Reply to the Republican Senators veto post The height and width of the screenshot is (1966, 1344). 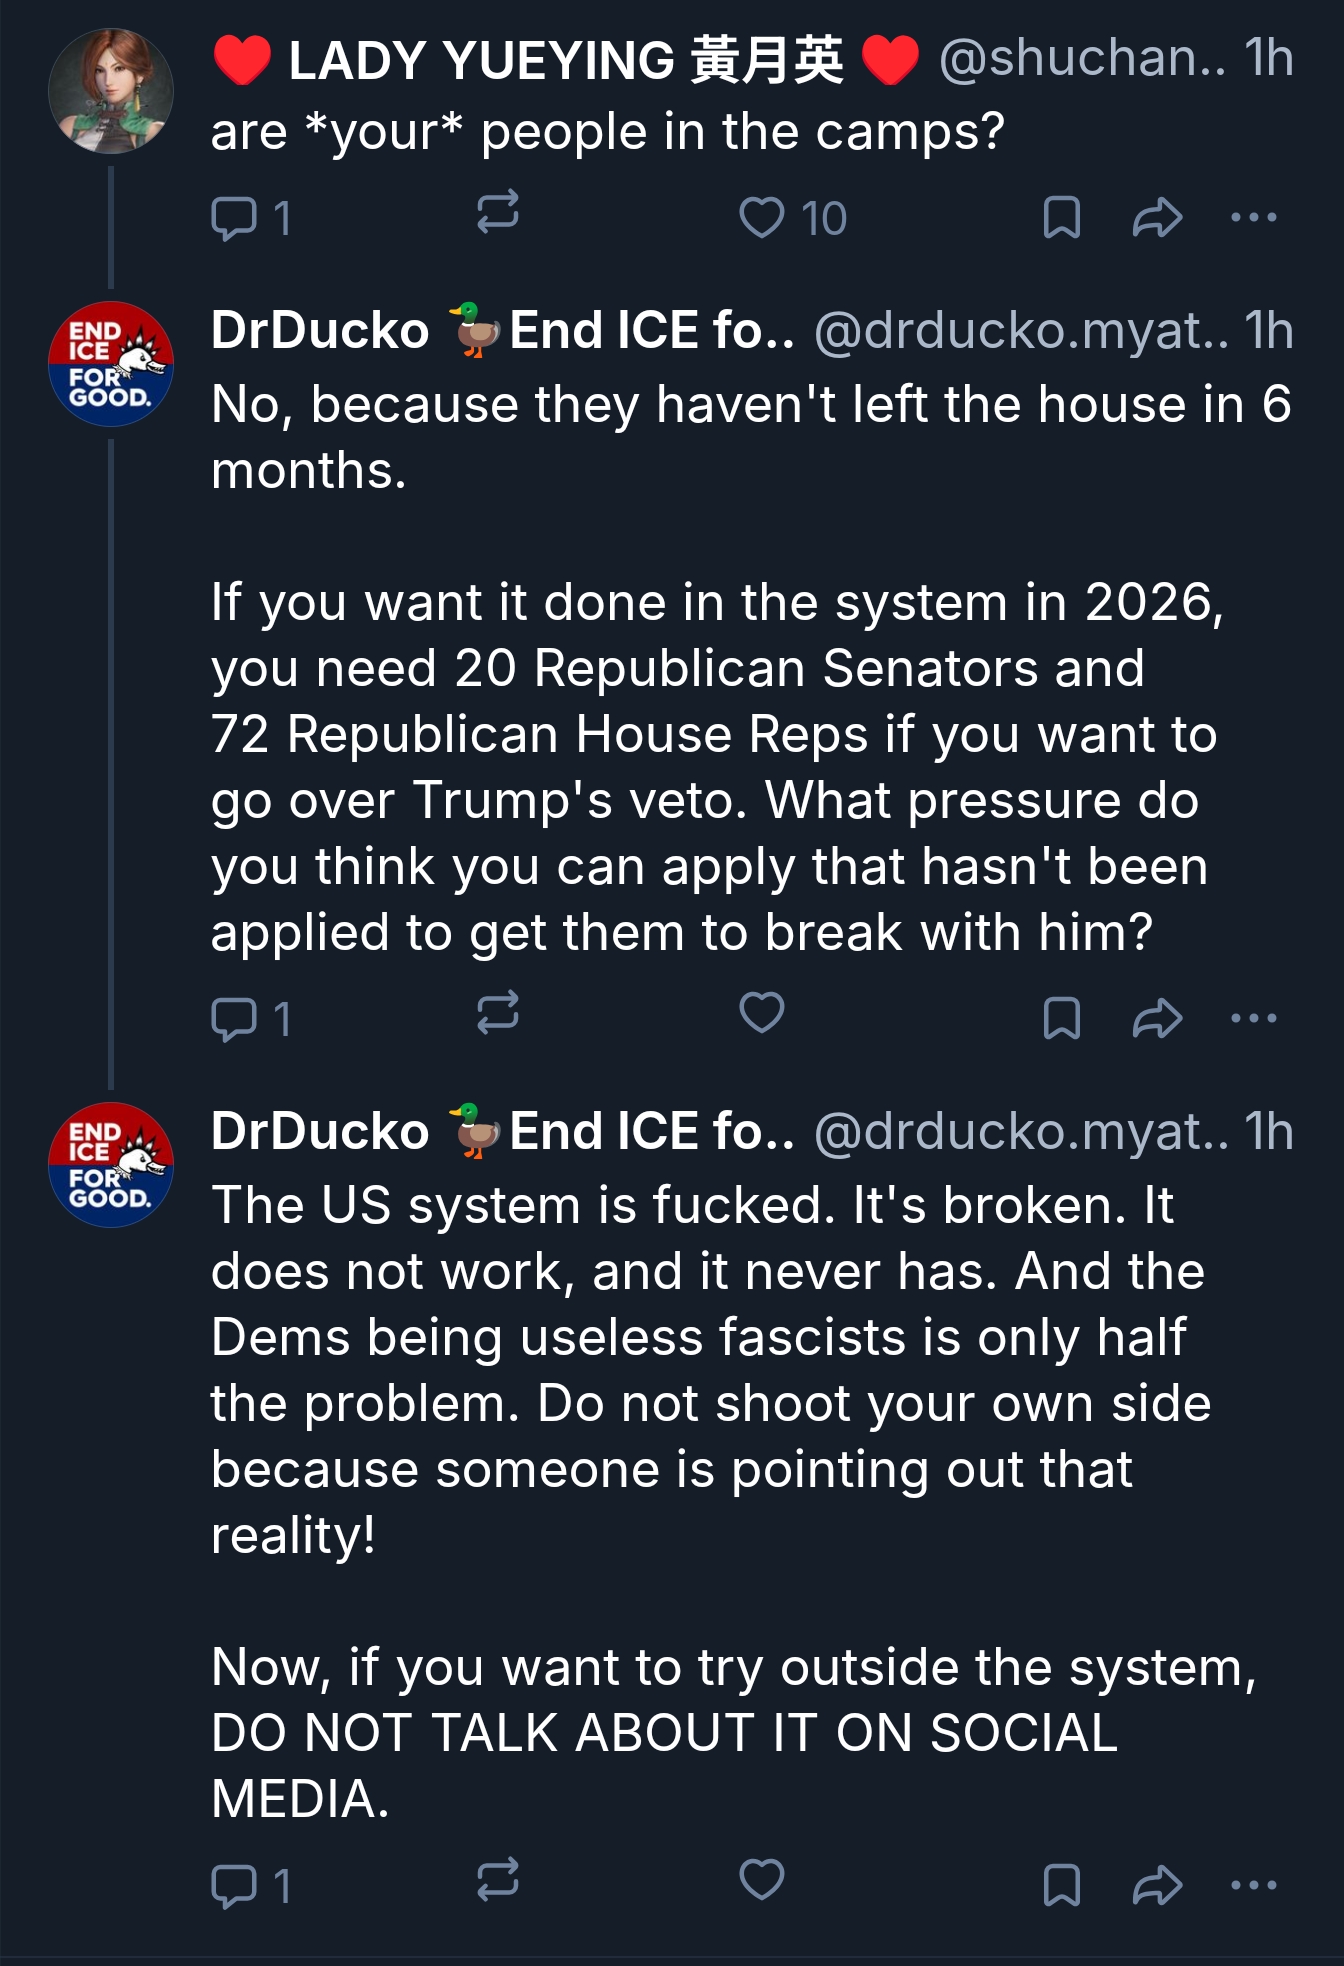235,1019
